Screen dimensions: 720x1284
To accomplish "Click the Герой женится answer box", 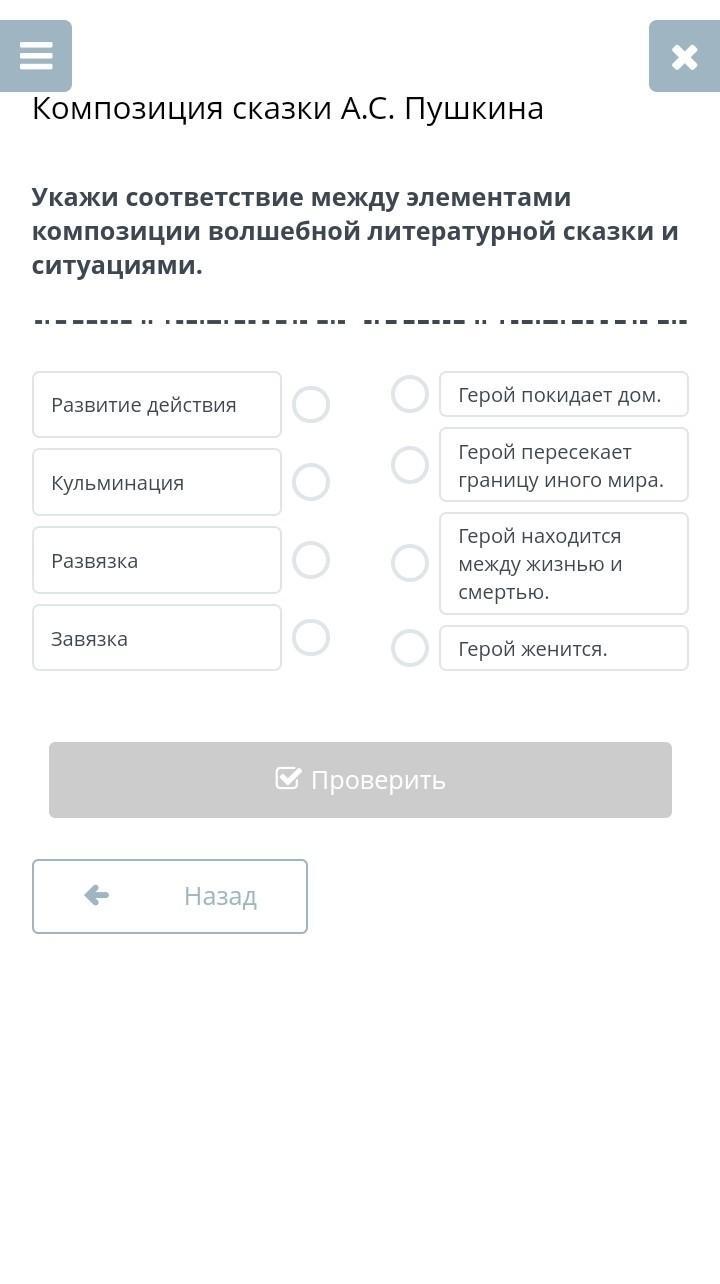I will tap(564, 648).
